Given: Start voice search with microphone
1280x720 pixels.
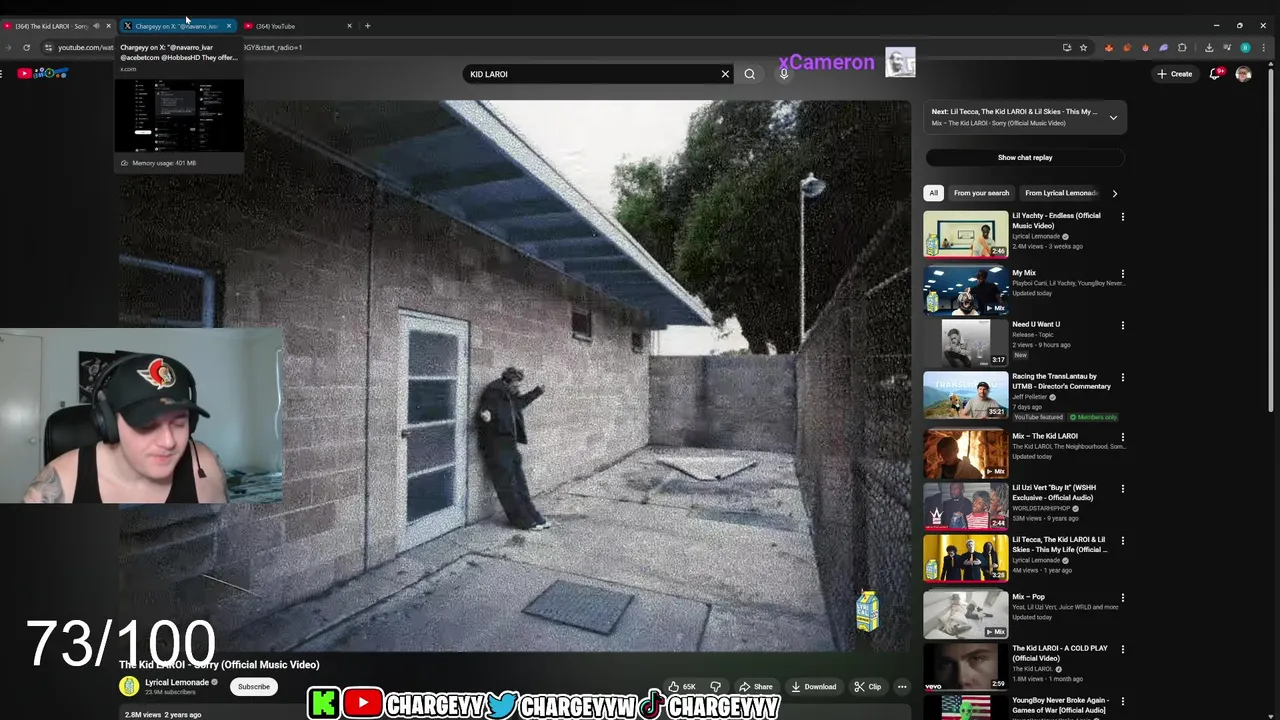Looking at the screenshot, I should click(784, 73).
